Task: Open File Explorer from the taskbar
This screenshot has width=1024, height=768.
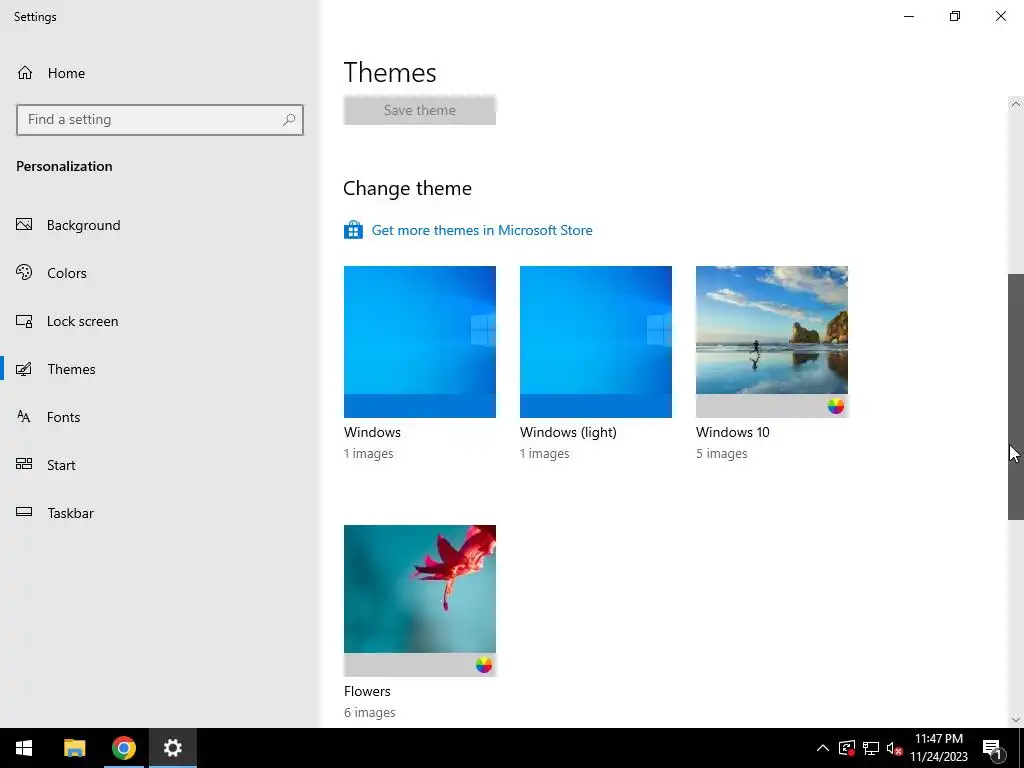Action: pos(74,748)
